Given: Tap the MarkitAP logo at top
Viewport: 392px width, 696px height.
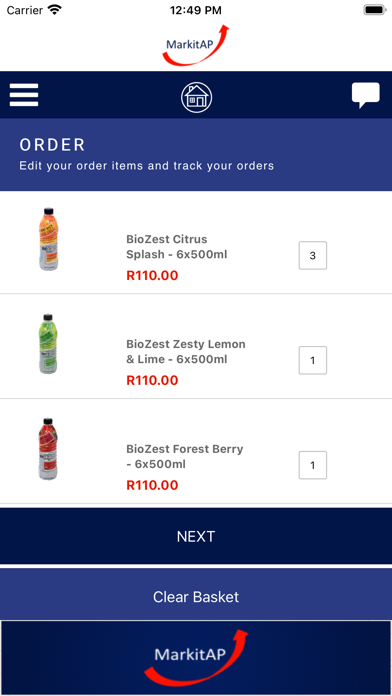Looking at the screenshot, I should pos(195,44).
